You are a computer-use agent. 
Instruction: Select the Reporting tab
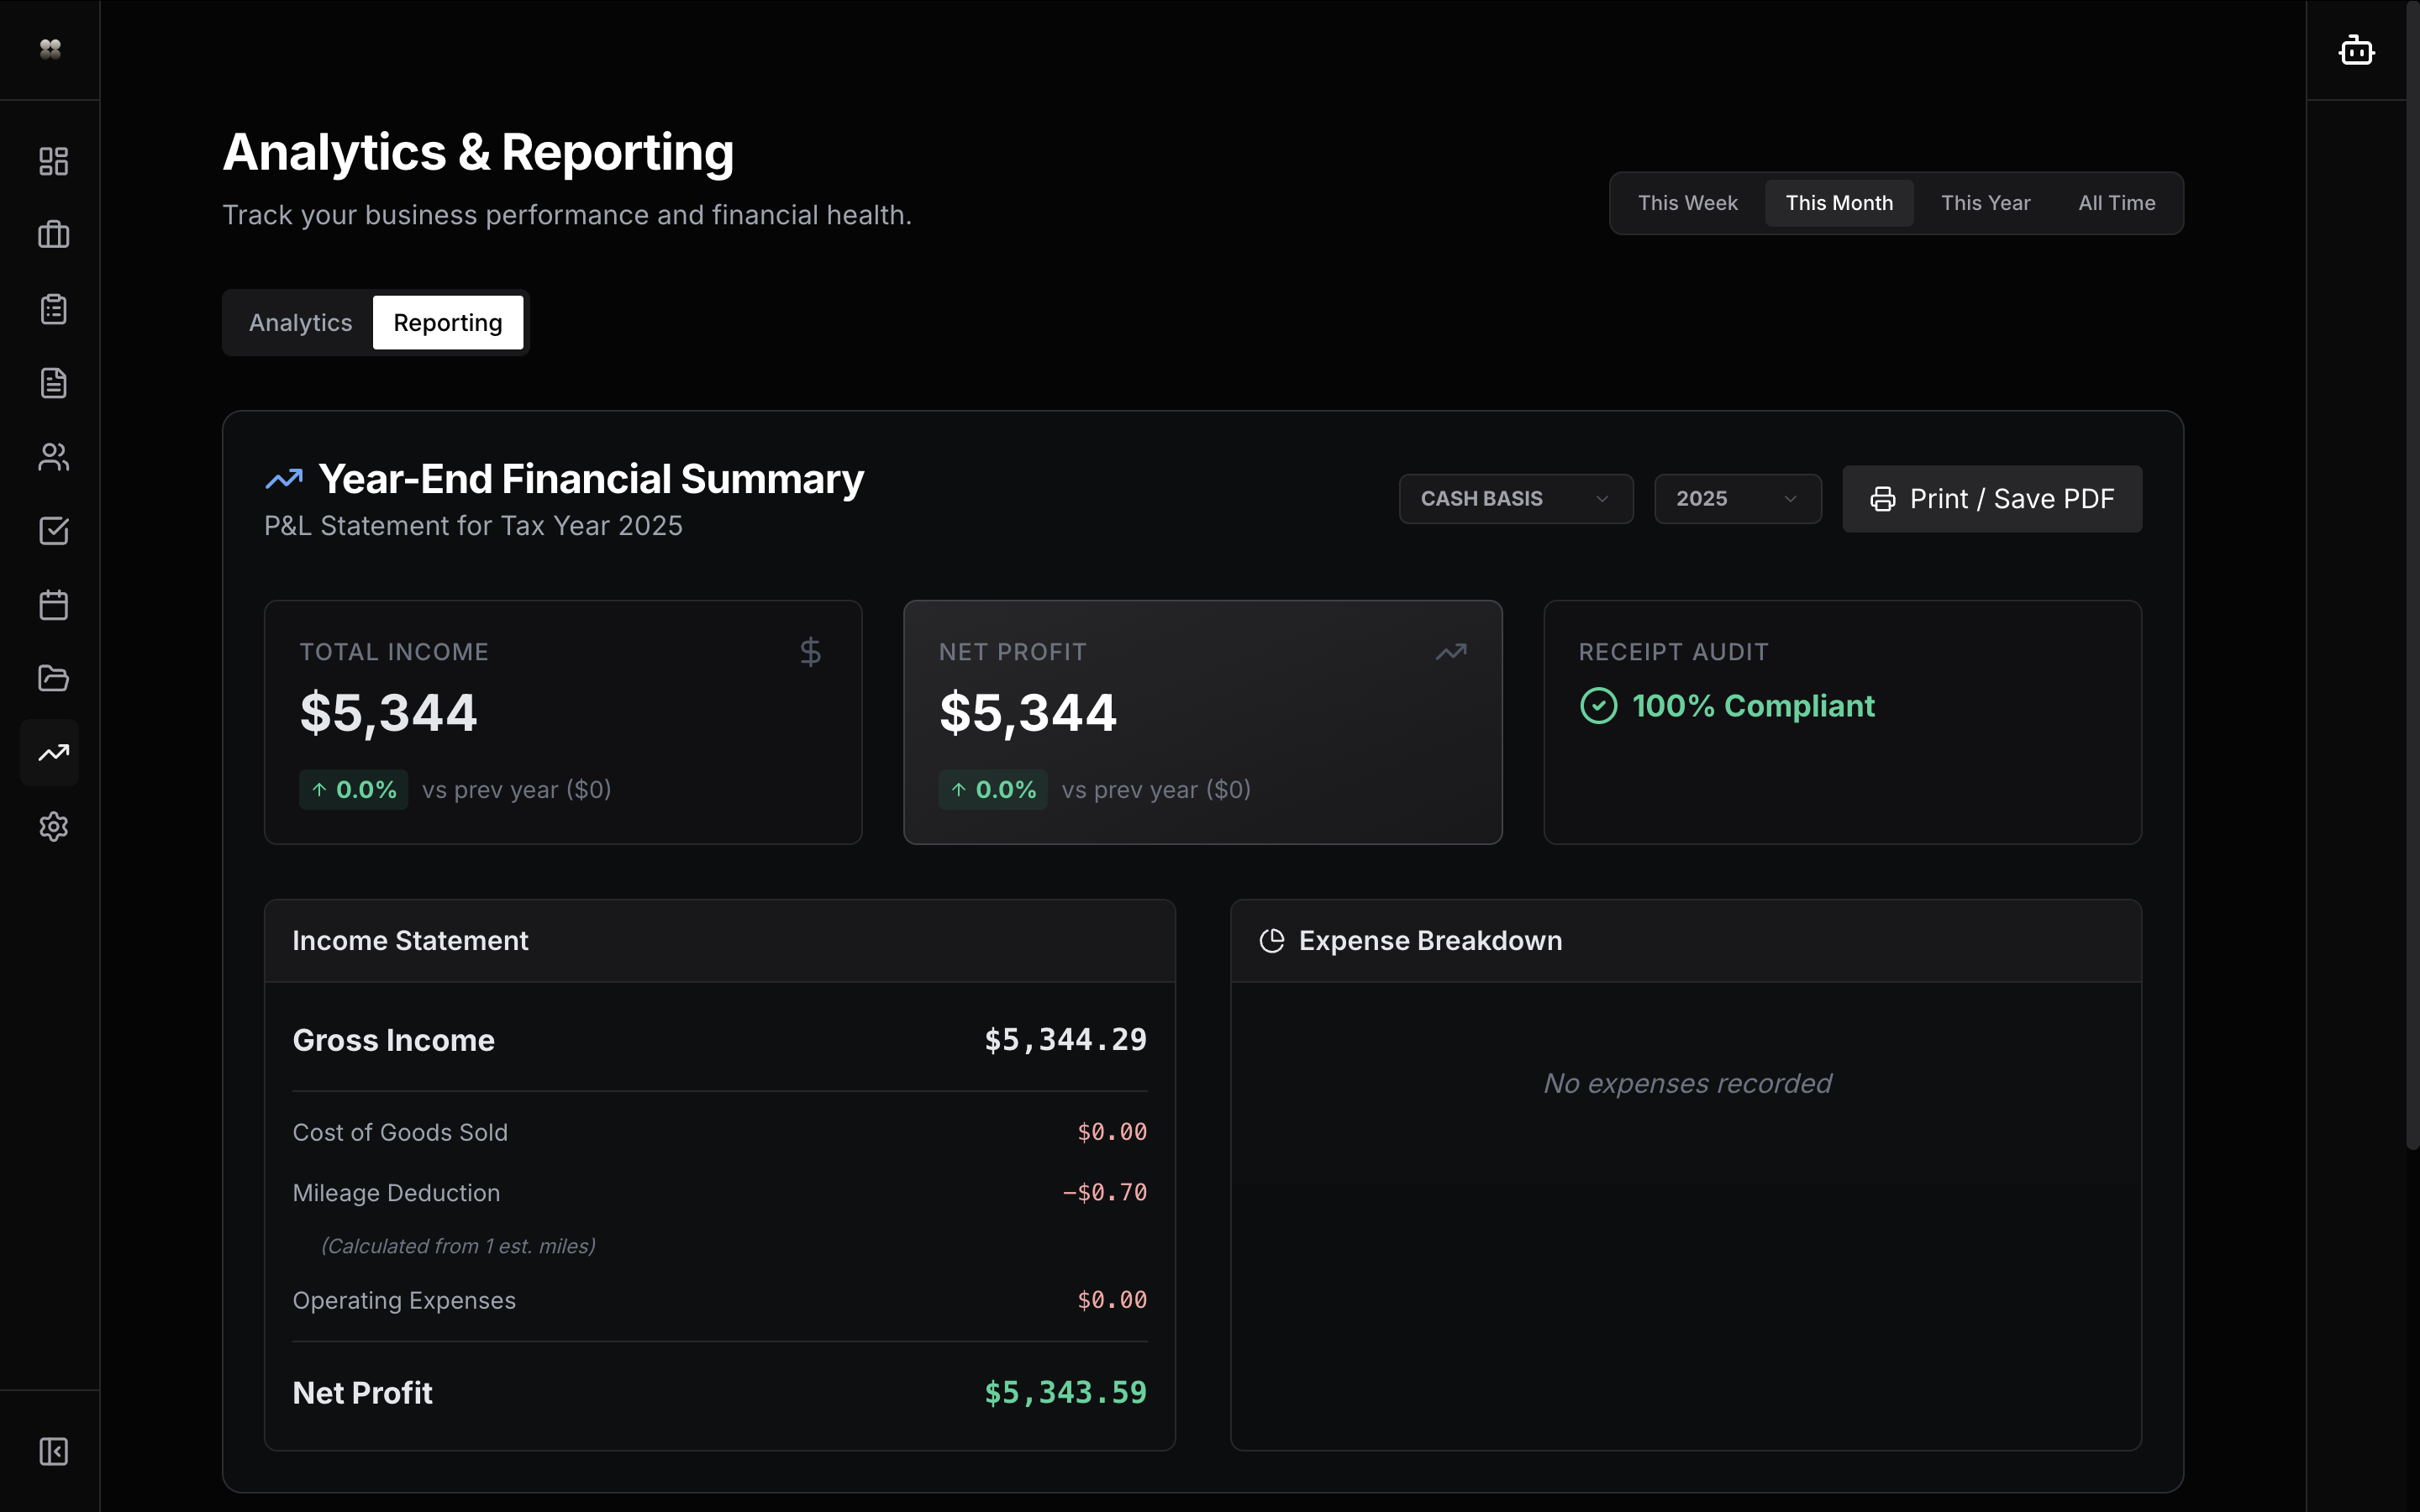pos(448,322)
